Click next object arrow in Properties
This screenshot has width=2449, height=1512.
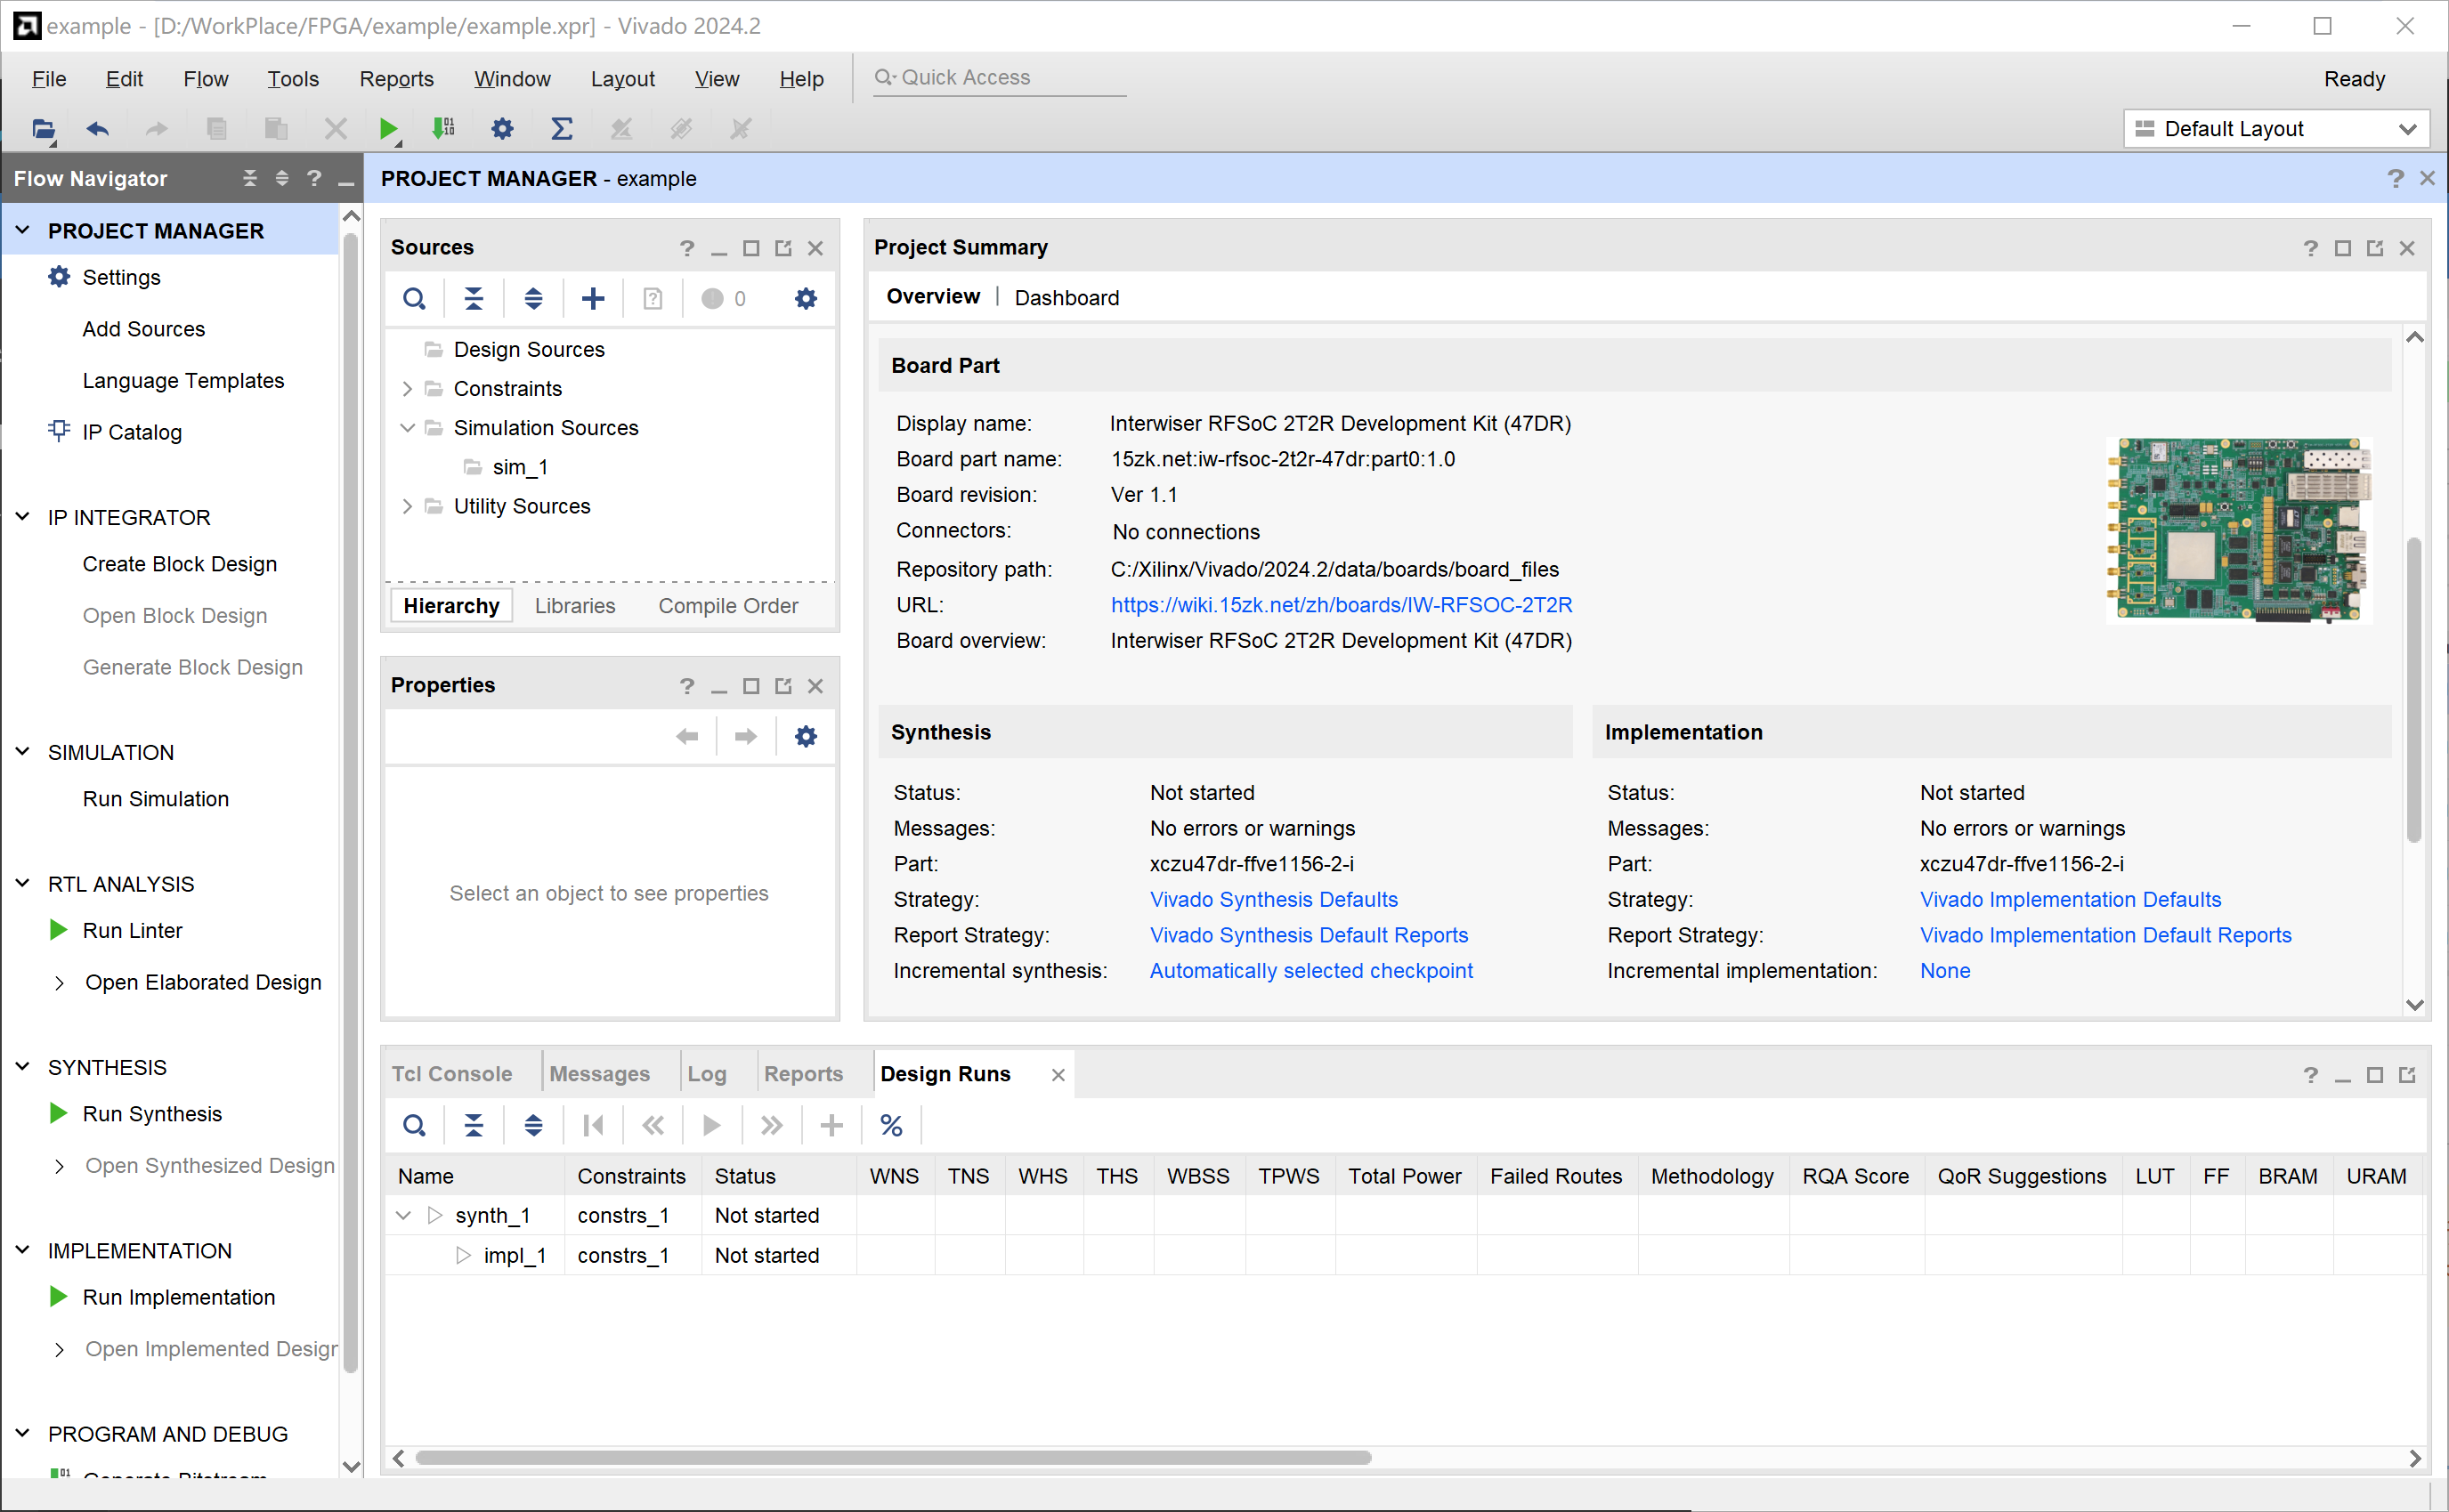click(746, 737)
